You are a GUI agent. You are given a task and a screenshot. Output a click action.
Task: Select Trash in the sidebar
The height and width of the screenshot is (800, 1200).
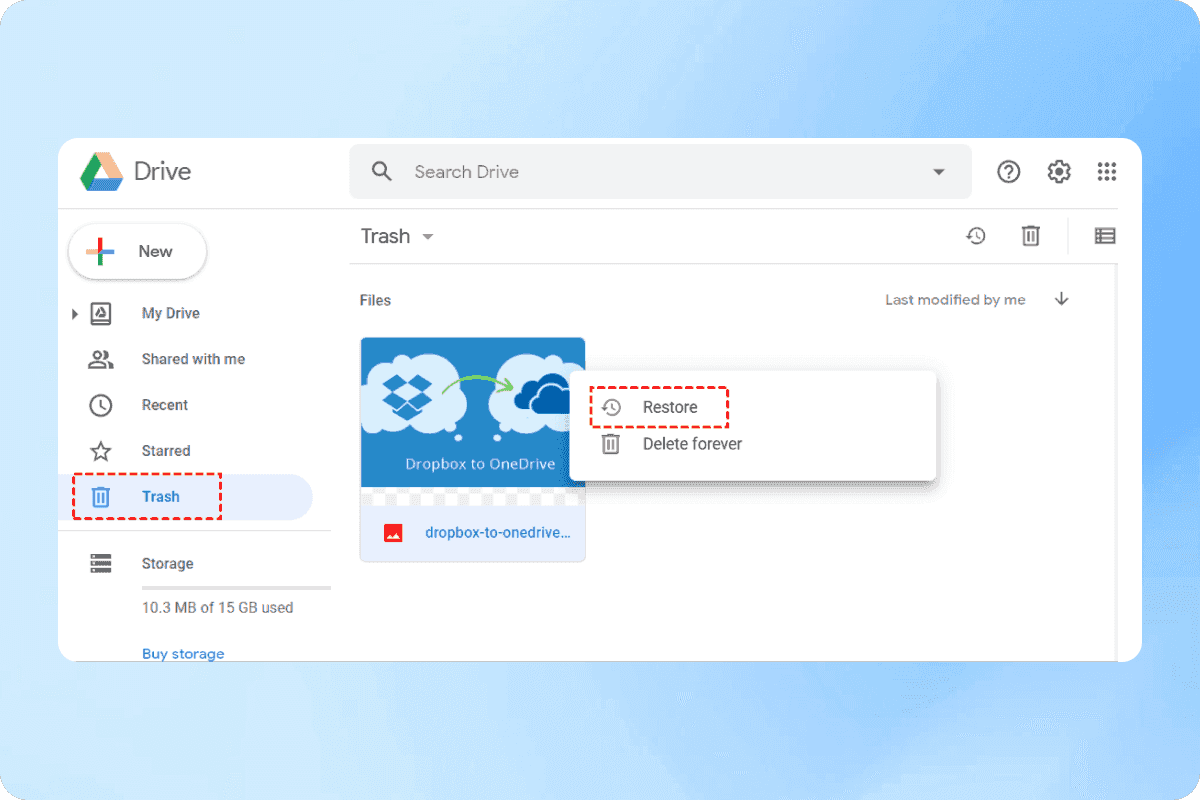point(185,497)
